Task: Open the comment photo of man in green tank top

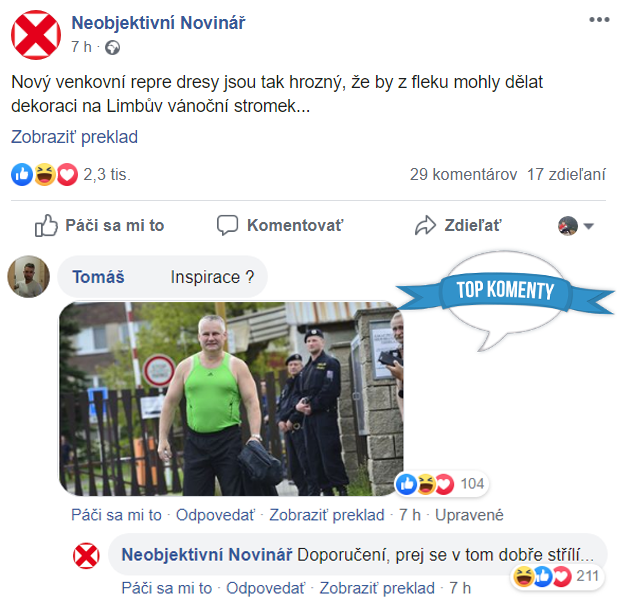Action: point(231,399)
